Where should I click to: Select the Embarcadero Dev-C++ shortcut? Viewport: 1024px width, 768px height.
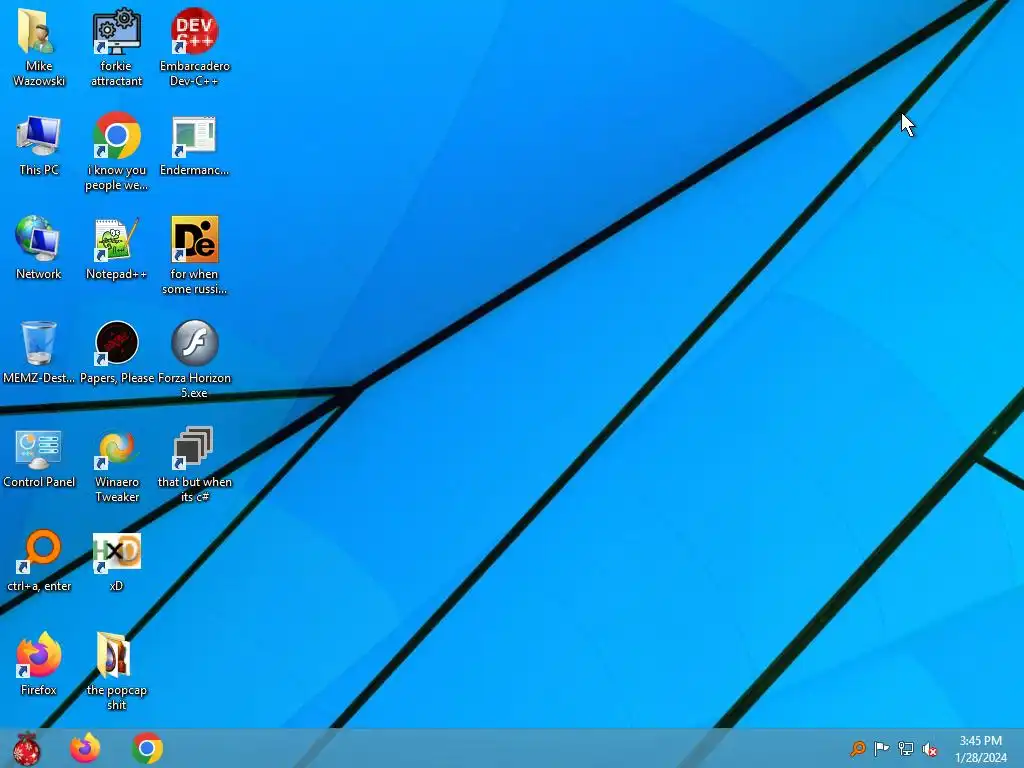tap(195, 31)
